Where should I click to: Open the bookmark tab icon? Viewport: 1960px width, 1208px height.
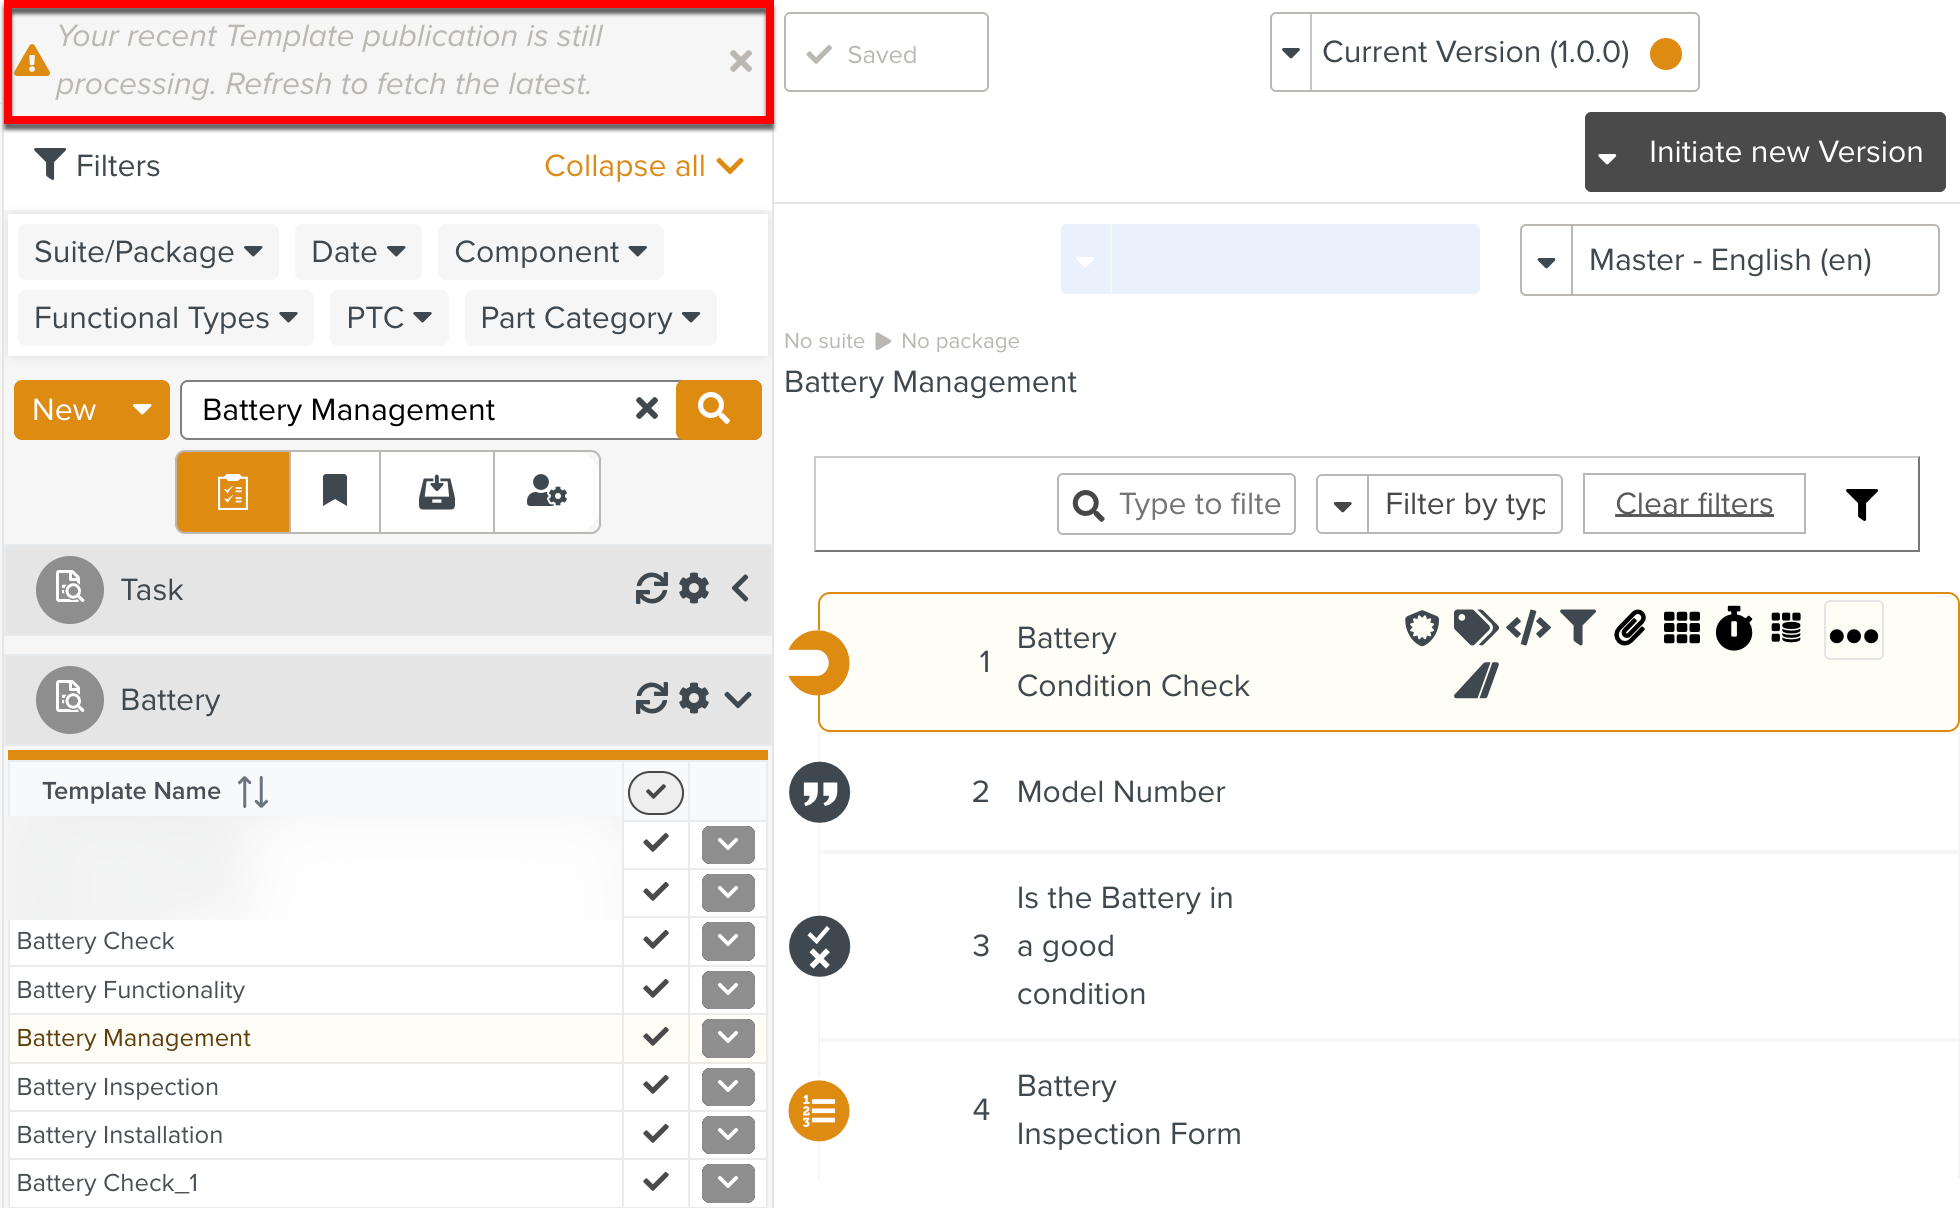point(335,492)
